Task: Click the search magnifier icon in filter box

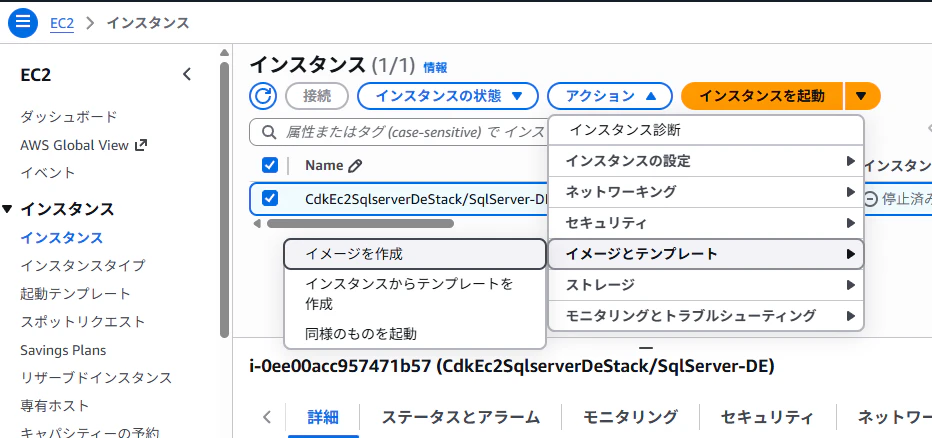Action: coord(269,131)
